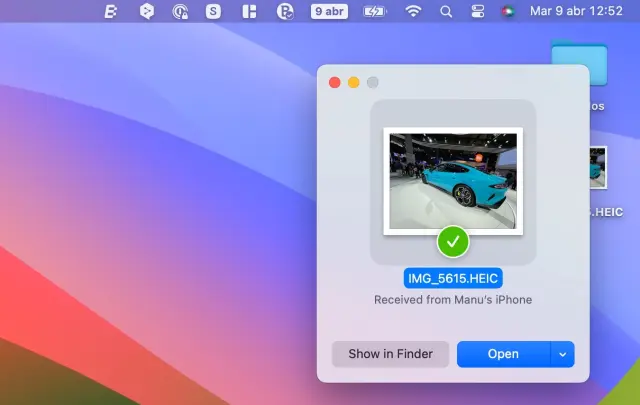Click the green checkmark badge
Image resolution: width=640 pixels, height=405 pixels.
coord(453,241)
